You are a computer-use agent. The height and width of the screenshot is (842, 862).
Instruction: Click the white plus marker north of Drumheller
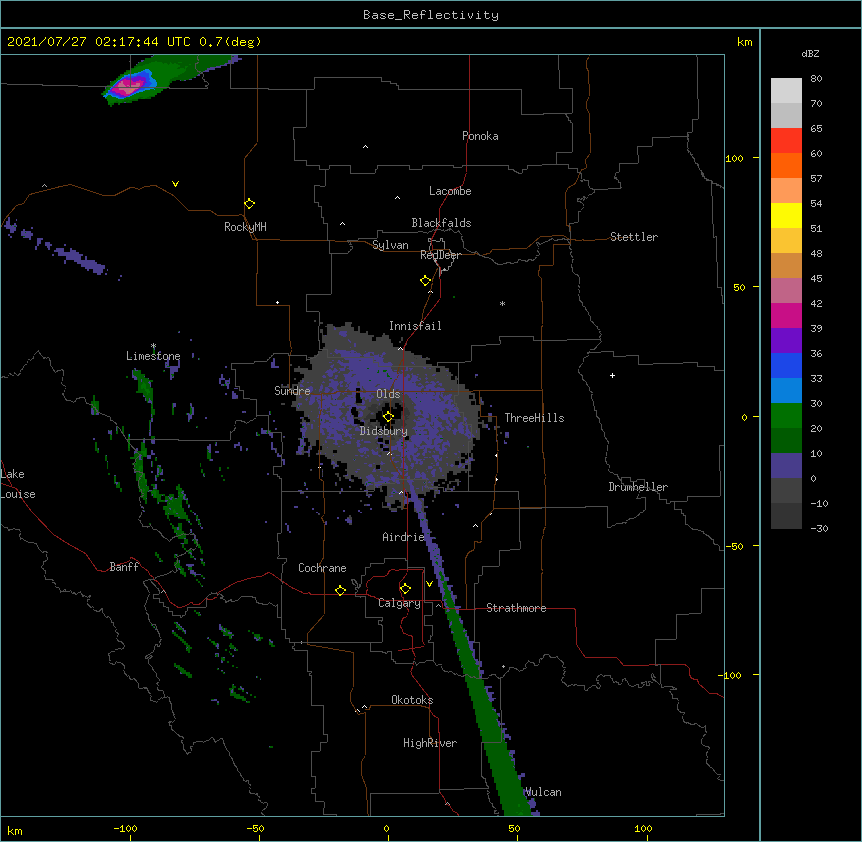pyautogui.click(x=612, y=375)
